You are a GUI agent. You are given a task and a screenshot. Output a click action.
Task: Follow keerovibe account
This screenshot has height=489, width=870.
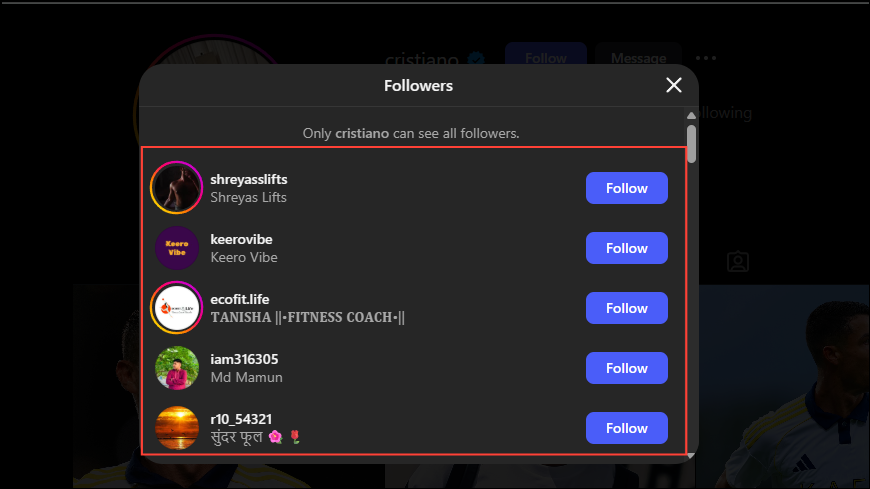[x=626, y=248]
